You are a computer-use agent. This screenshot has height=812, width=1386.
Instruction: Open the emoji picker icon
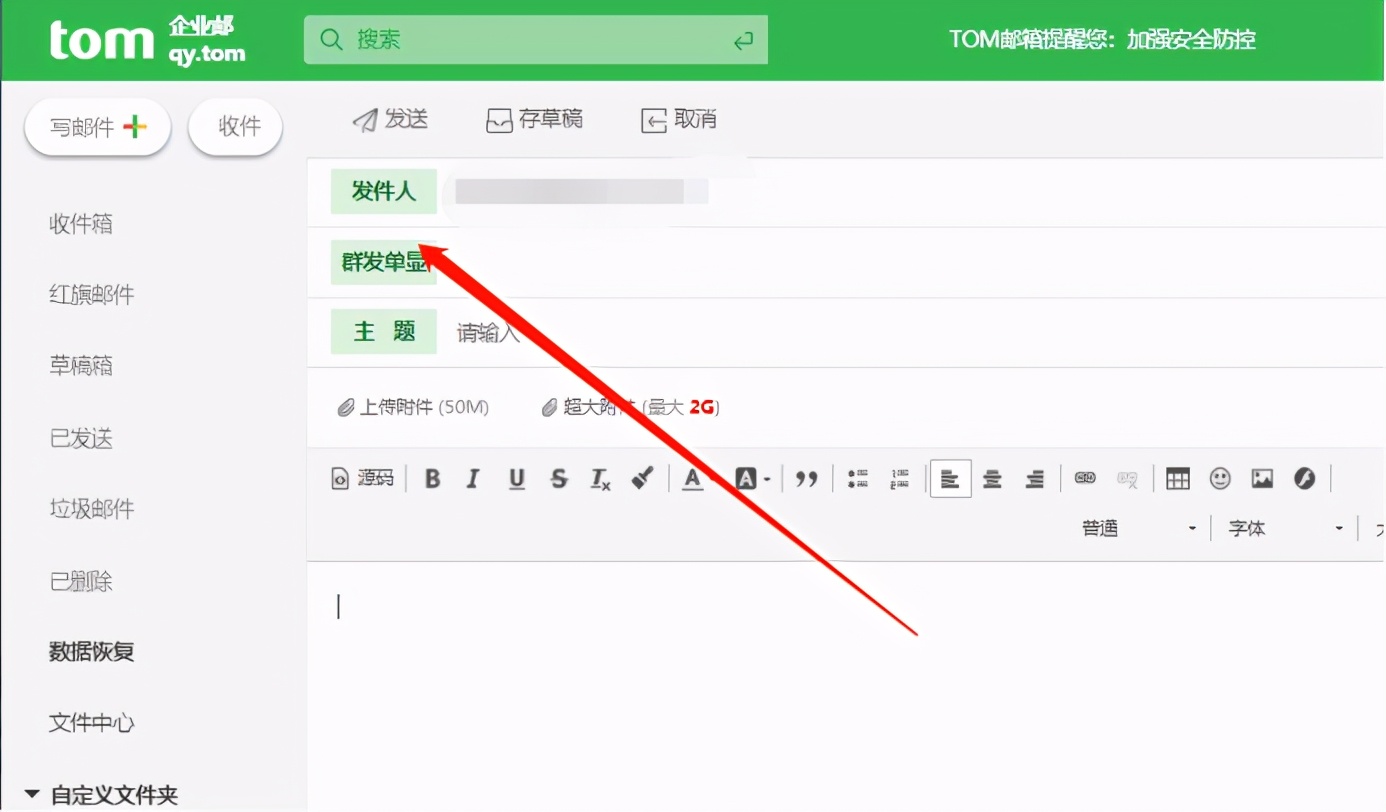pos(1220,479)
